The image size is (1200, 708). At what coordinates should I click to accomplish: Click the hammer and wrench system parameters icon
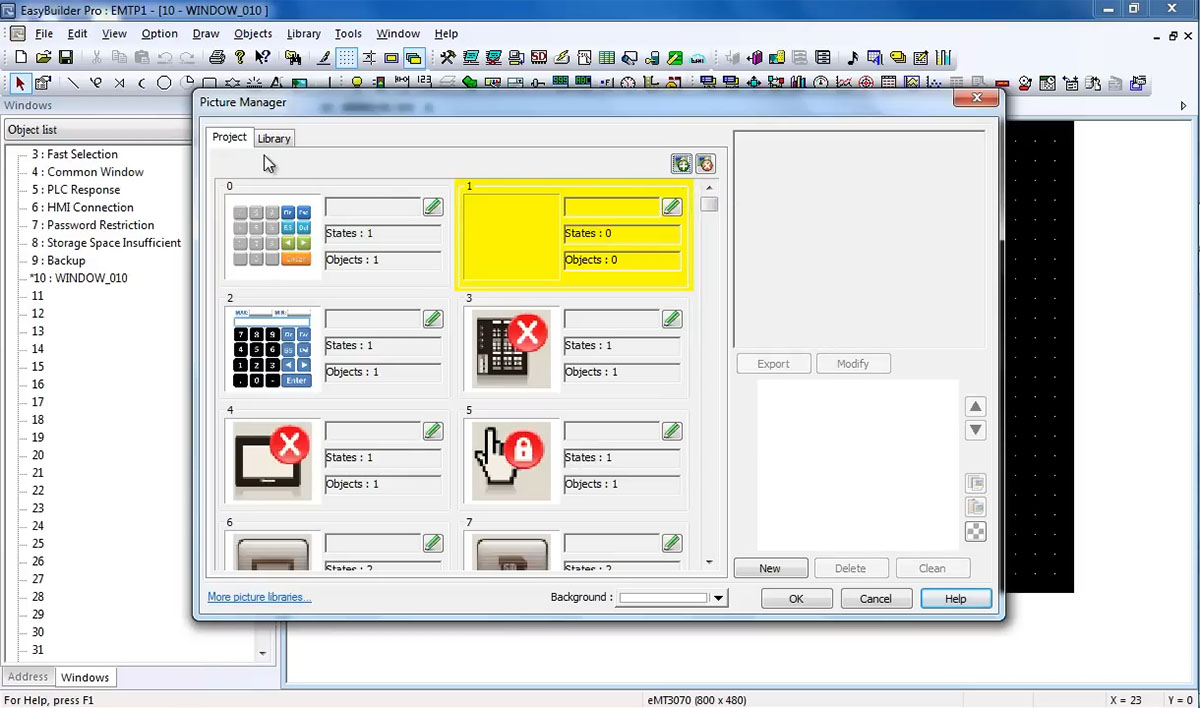point(447,58)
